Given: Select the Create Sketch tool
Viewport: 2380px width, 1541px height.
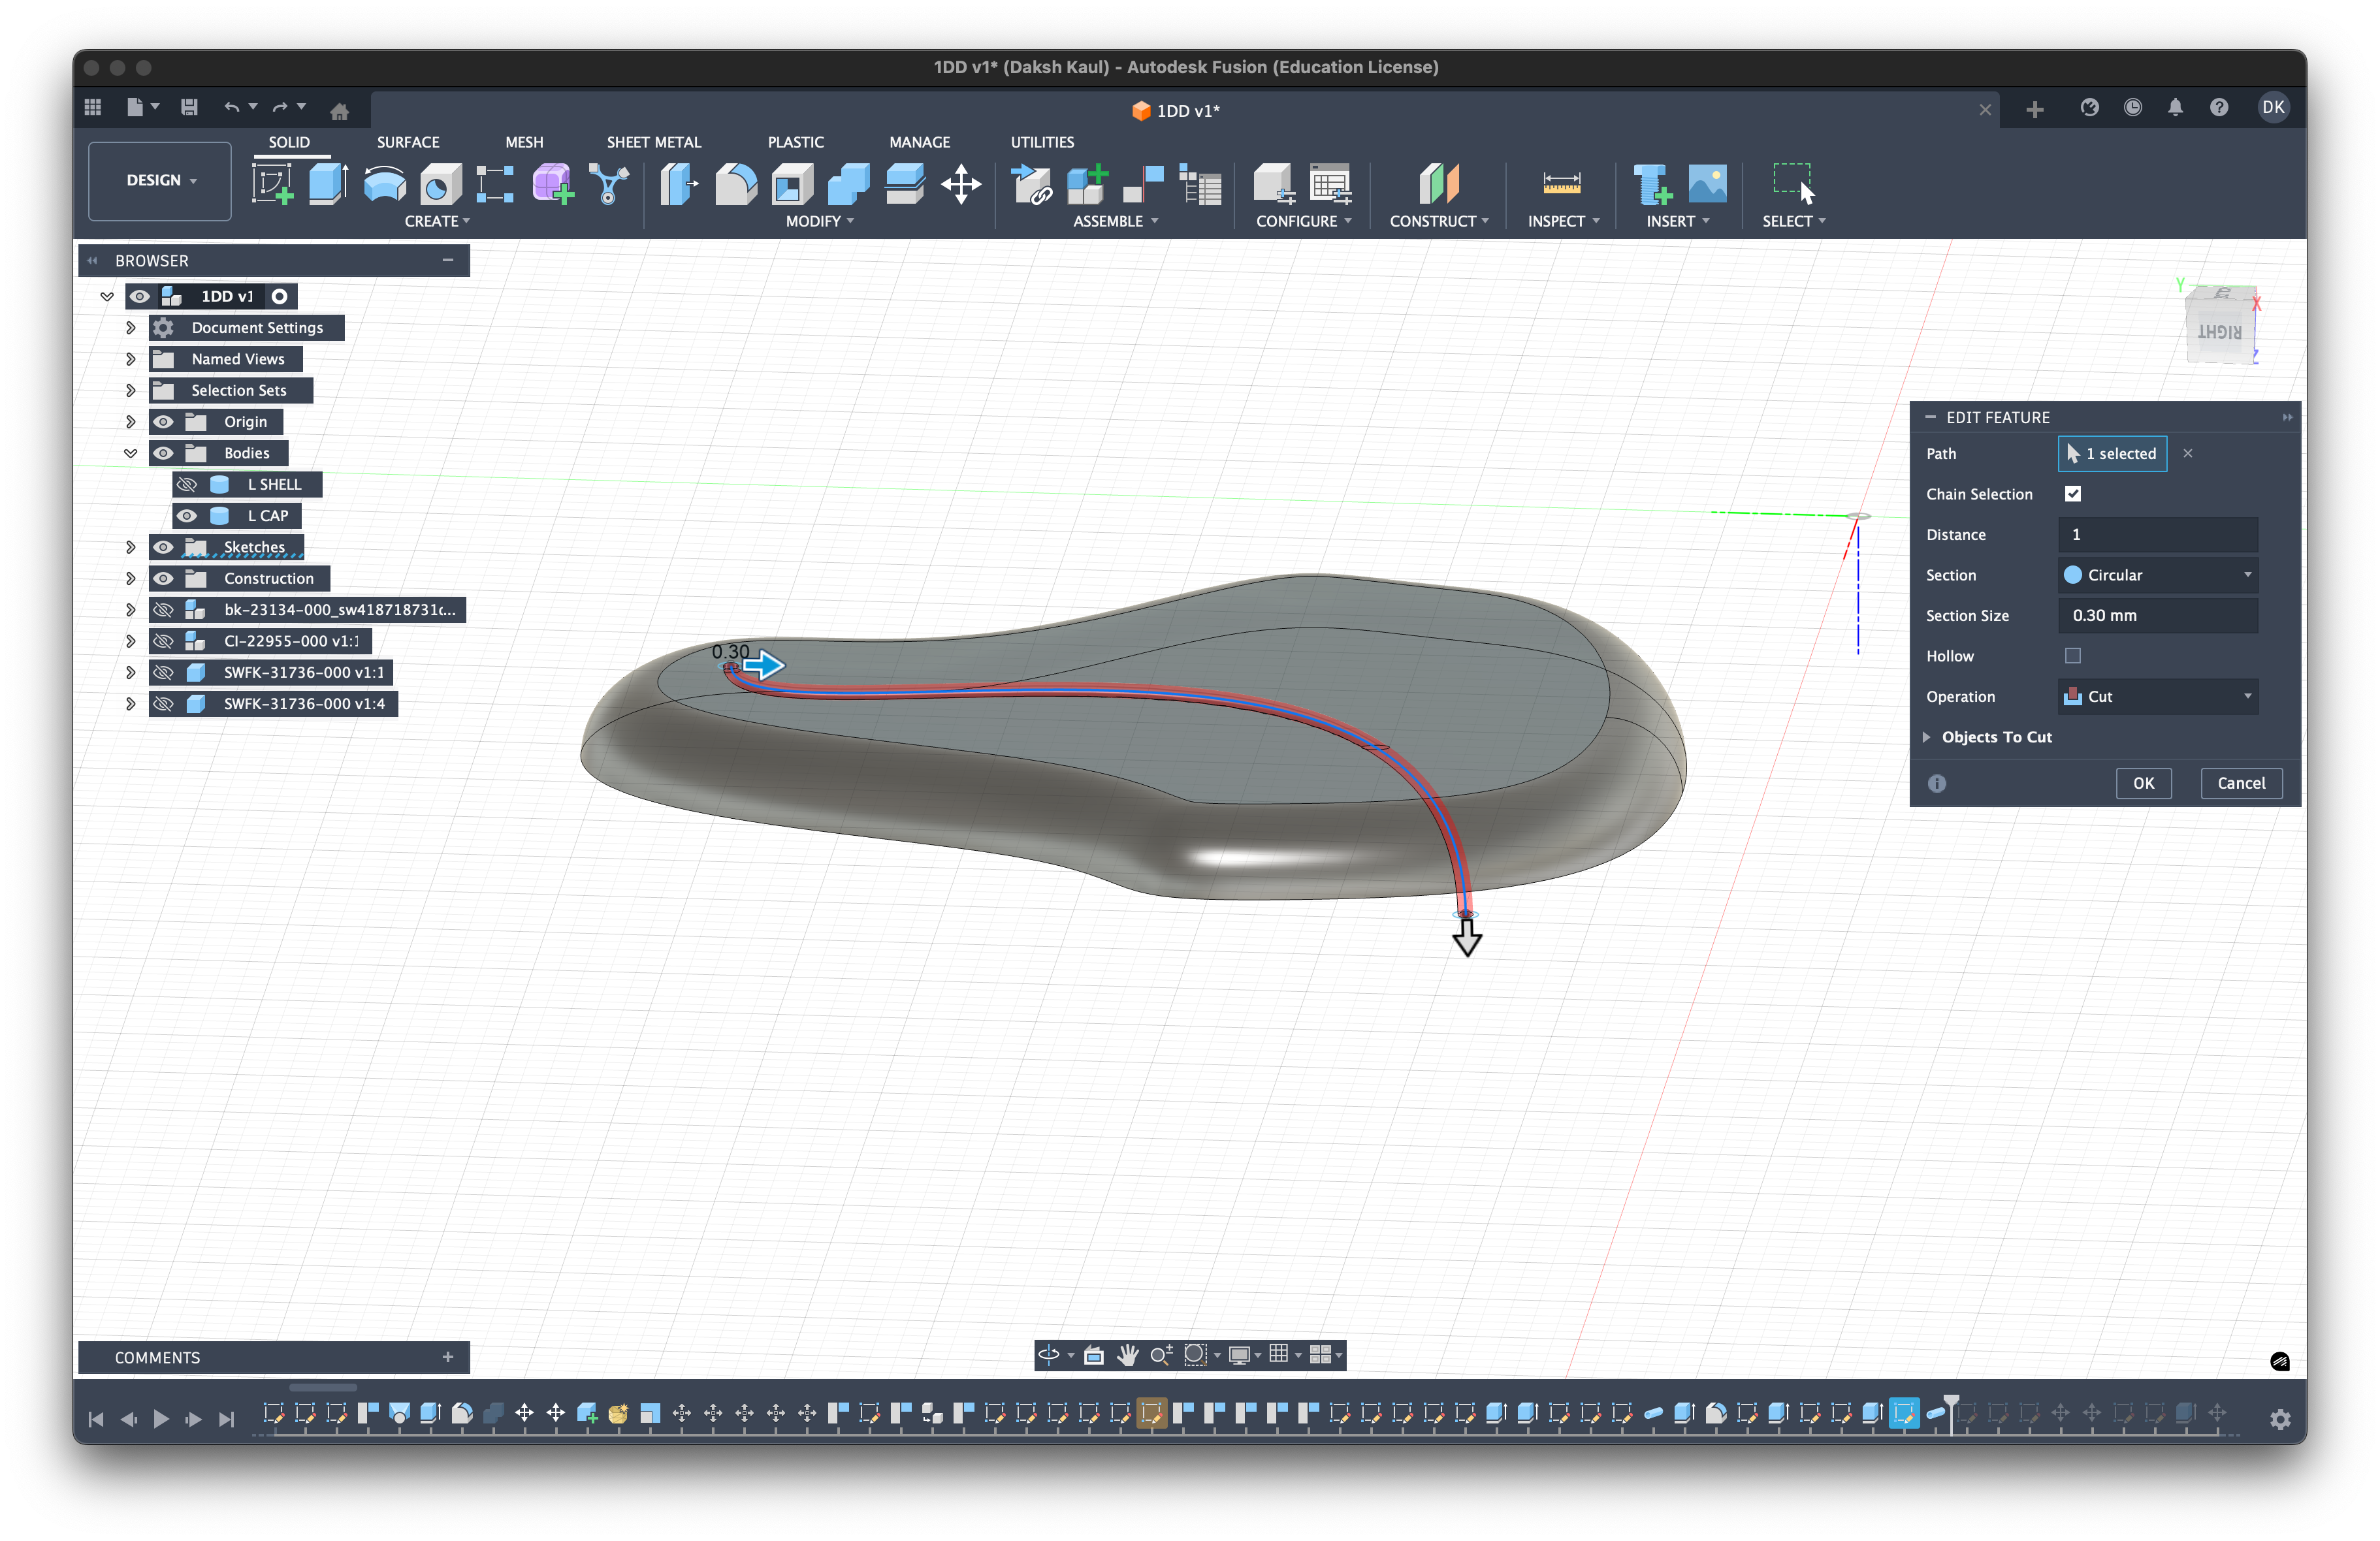Looking at the screenshot, I should click(272, 184).
